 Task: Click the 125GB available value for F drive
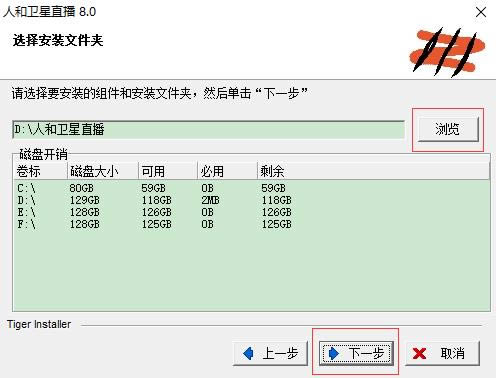click(x=156, y=224)
